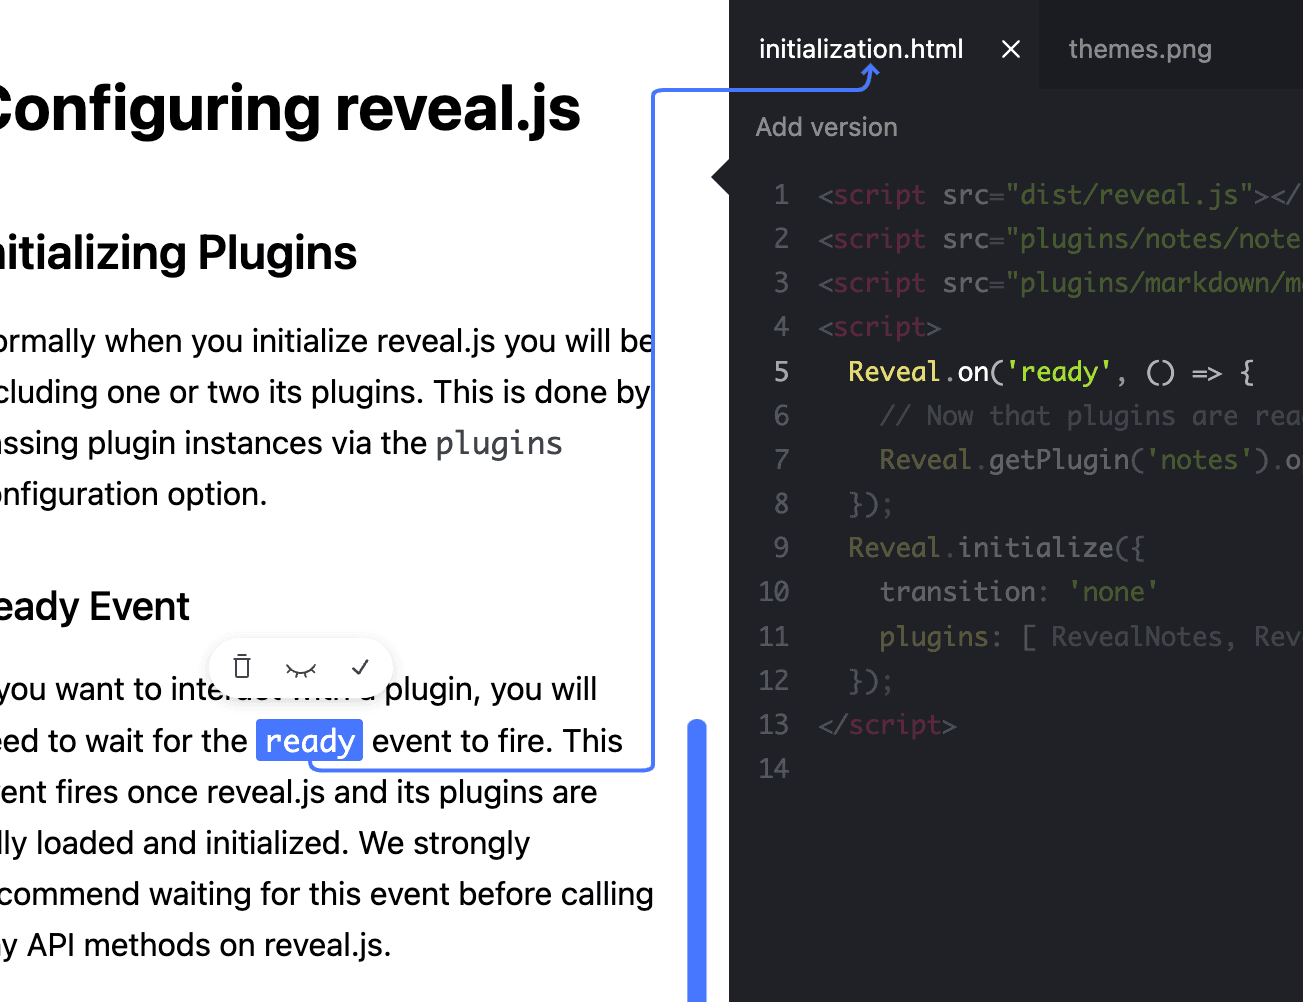Click the blue vertical scrollbar handle
1303x1002 pixels.
(x=697, y=860)
